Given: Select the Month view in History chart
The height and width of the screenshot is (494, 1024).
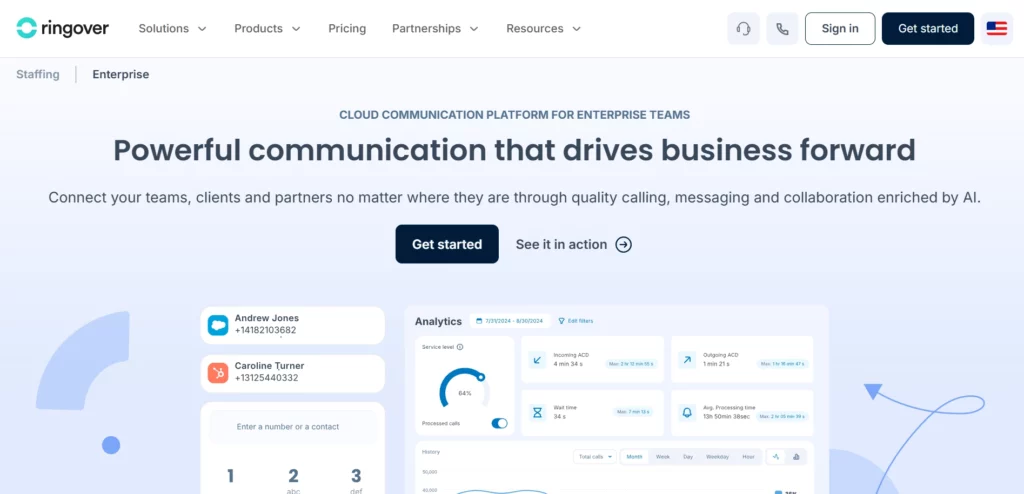Looking at the screenshot, I should (x=634, y=457).
